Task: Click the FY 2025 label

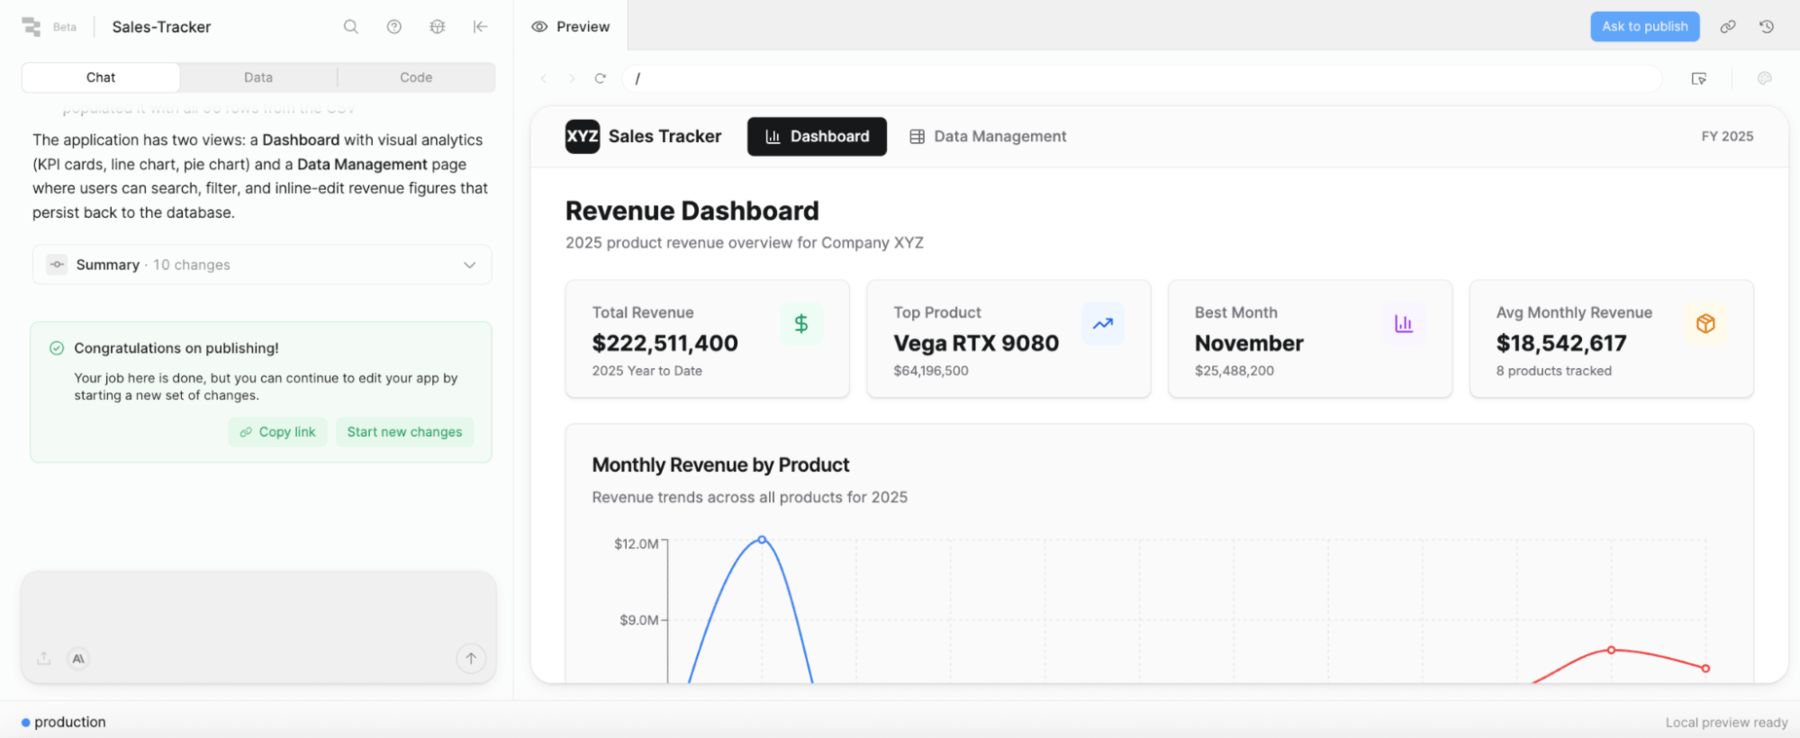Action: [x=1727, y=136]
